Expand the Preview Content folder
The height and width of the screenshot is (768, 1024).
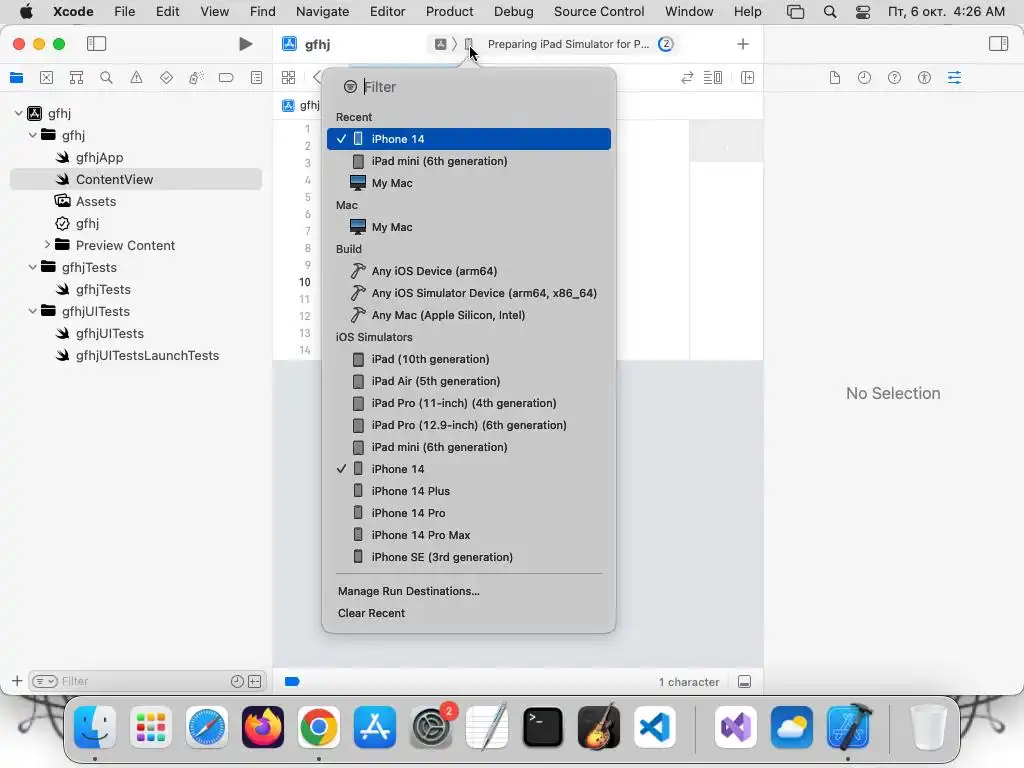coord(46,245)
